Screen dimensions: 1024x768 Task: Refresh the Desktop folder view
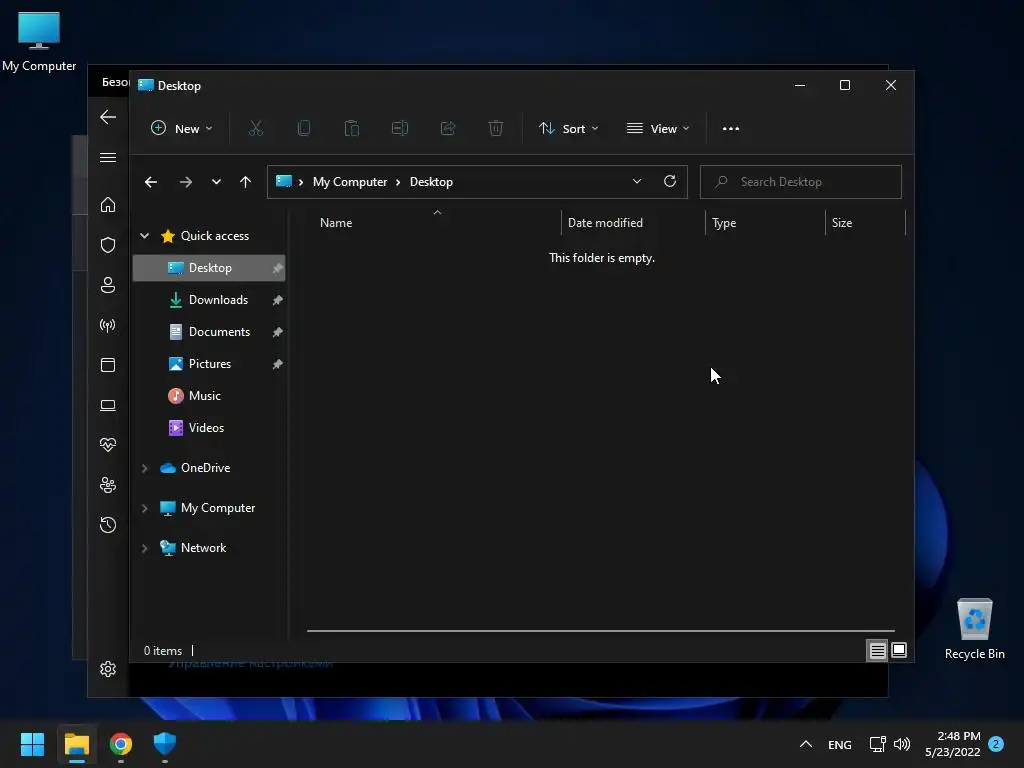(x=670, y=182)
